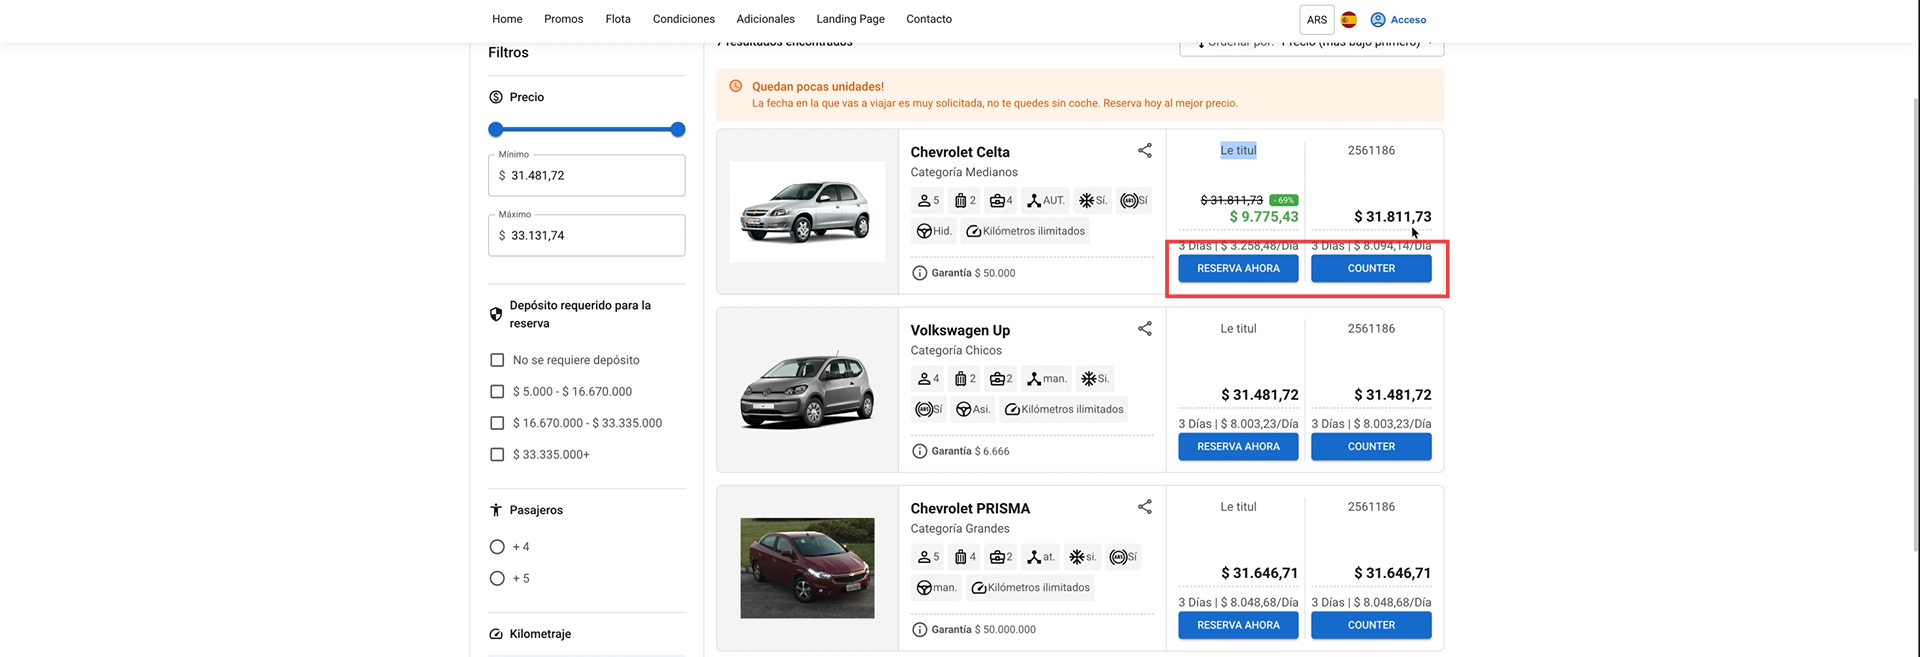Image resolution: width=1920 pixels, height=657 pixels.
Task: Click share icon for Chevrolet PRISMA
Action: pos(1144,507)
